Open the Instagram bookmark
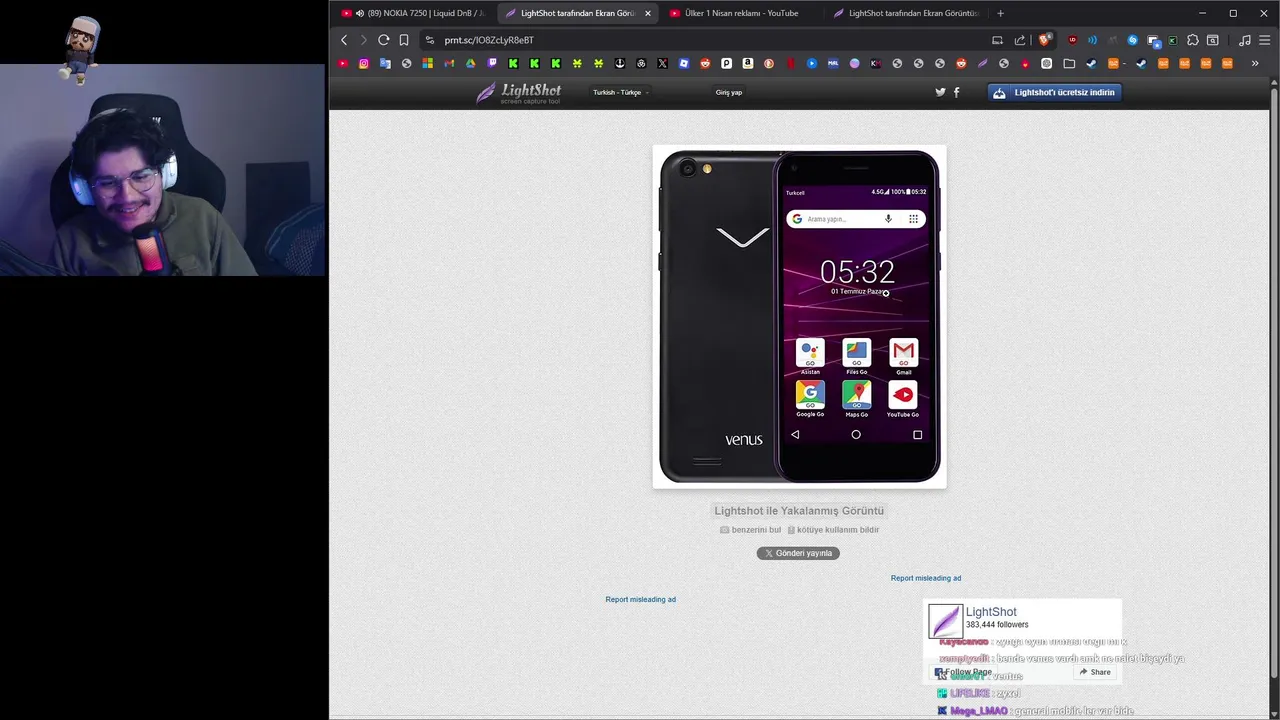Screen dimensions: 1280x720 tap(364, 63)
